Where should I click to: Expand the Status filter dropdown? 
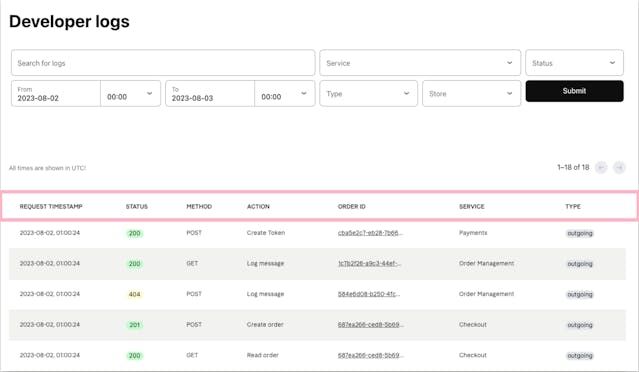(x=574, y=63)
